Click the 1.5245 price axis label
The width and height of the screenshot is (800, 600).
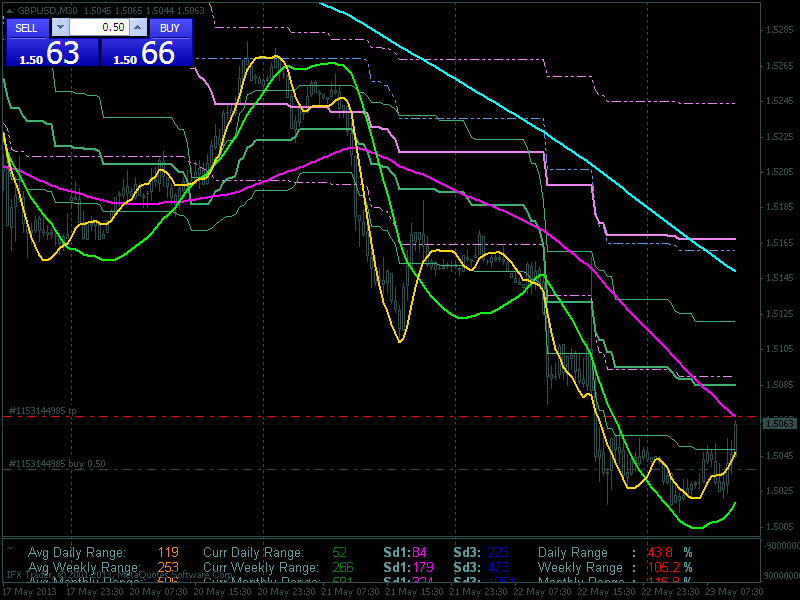click(780, 101)
